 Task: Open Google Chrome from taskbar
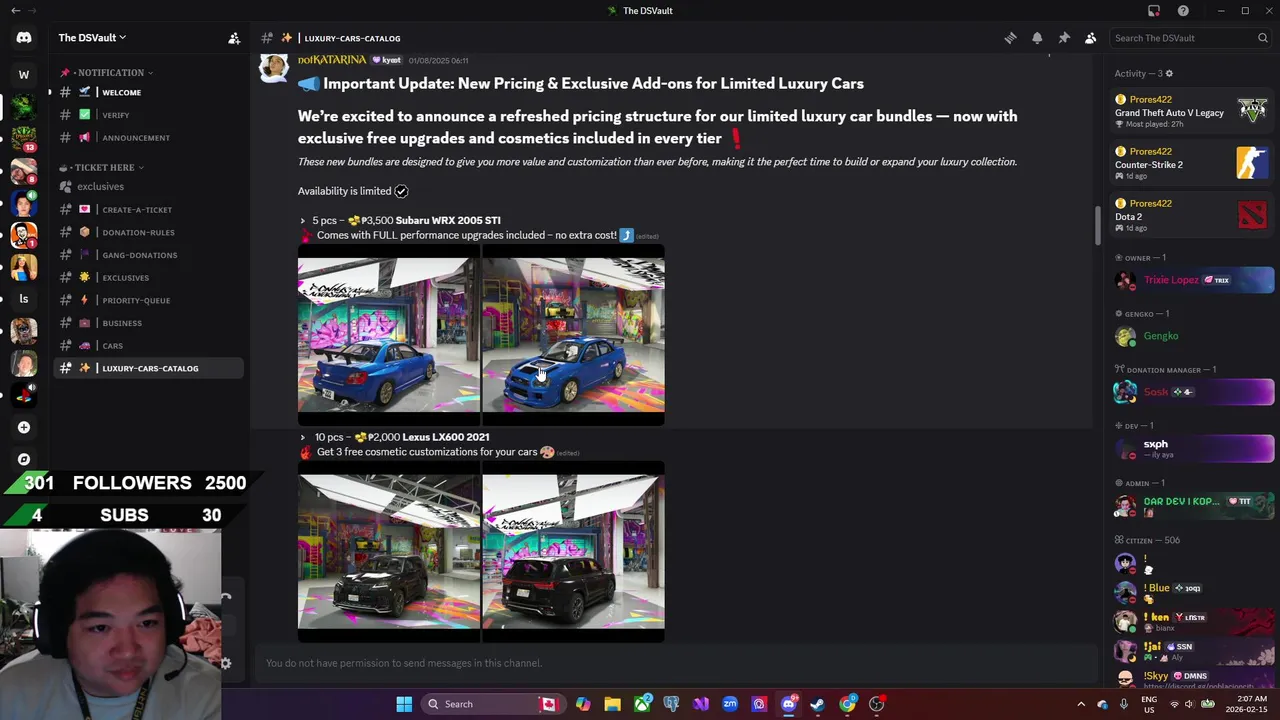847,704
